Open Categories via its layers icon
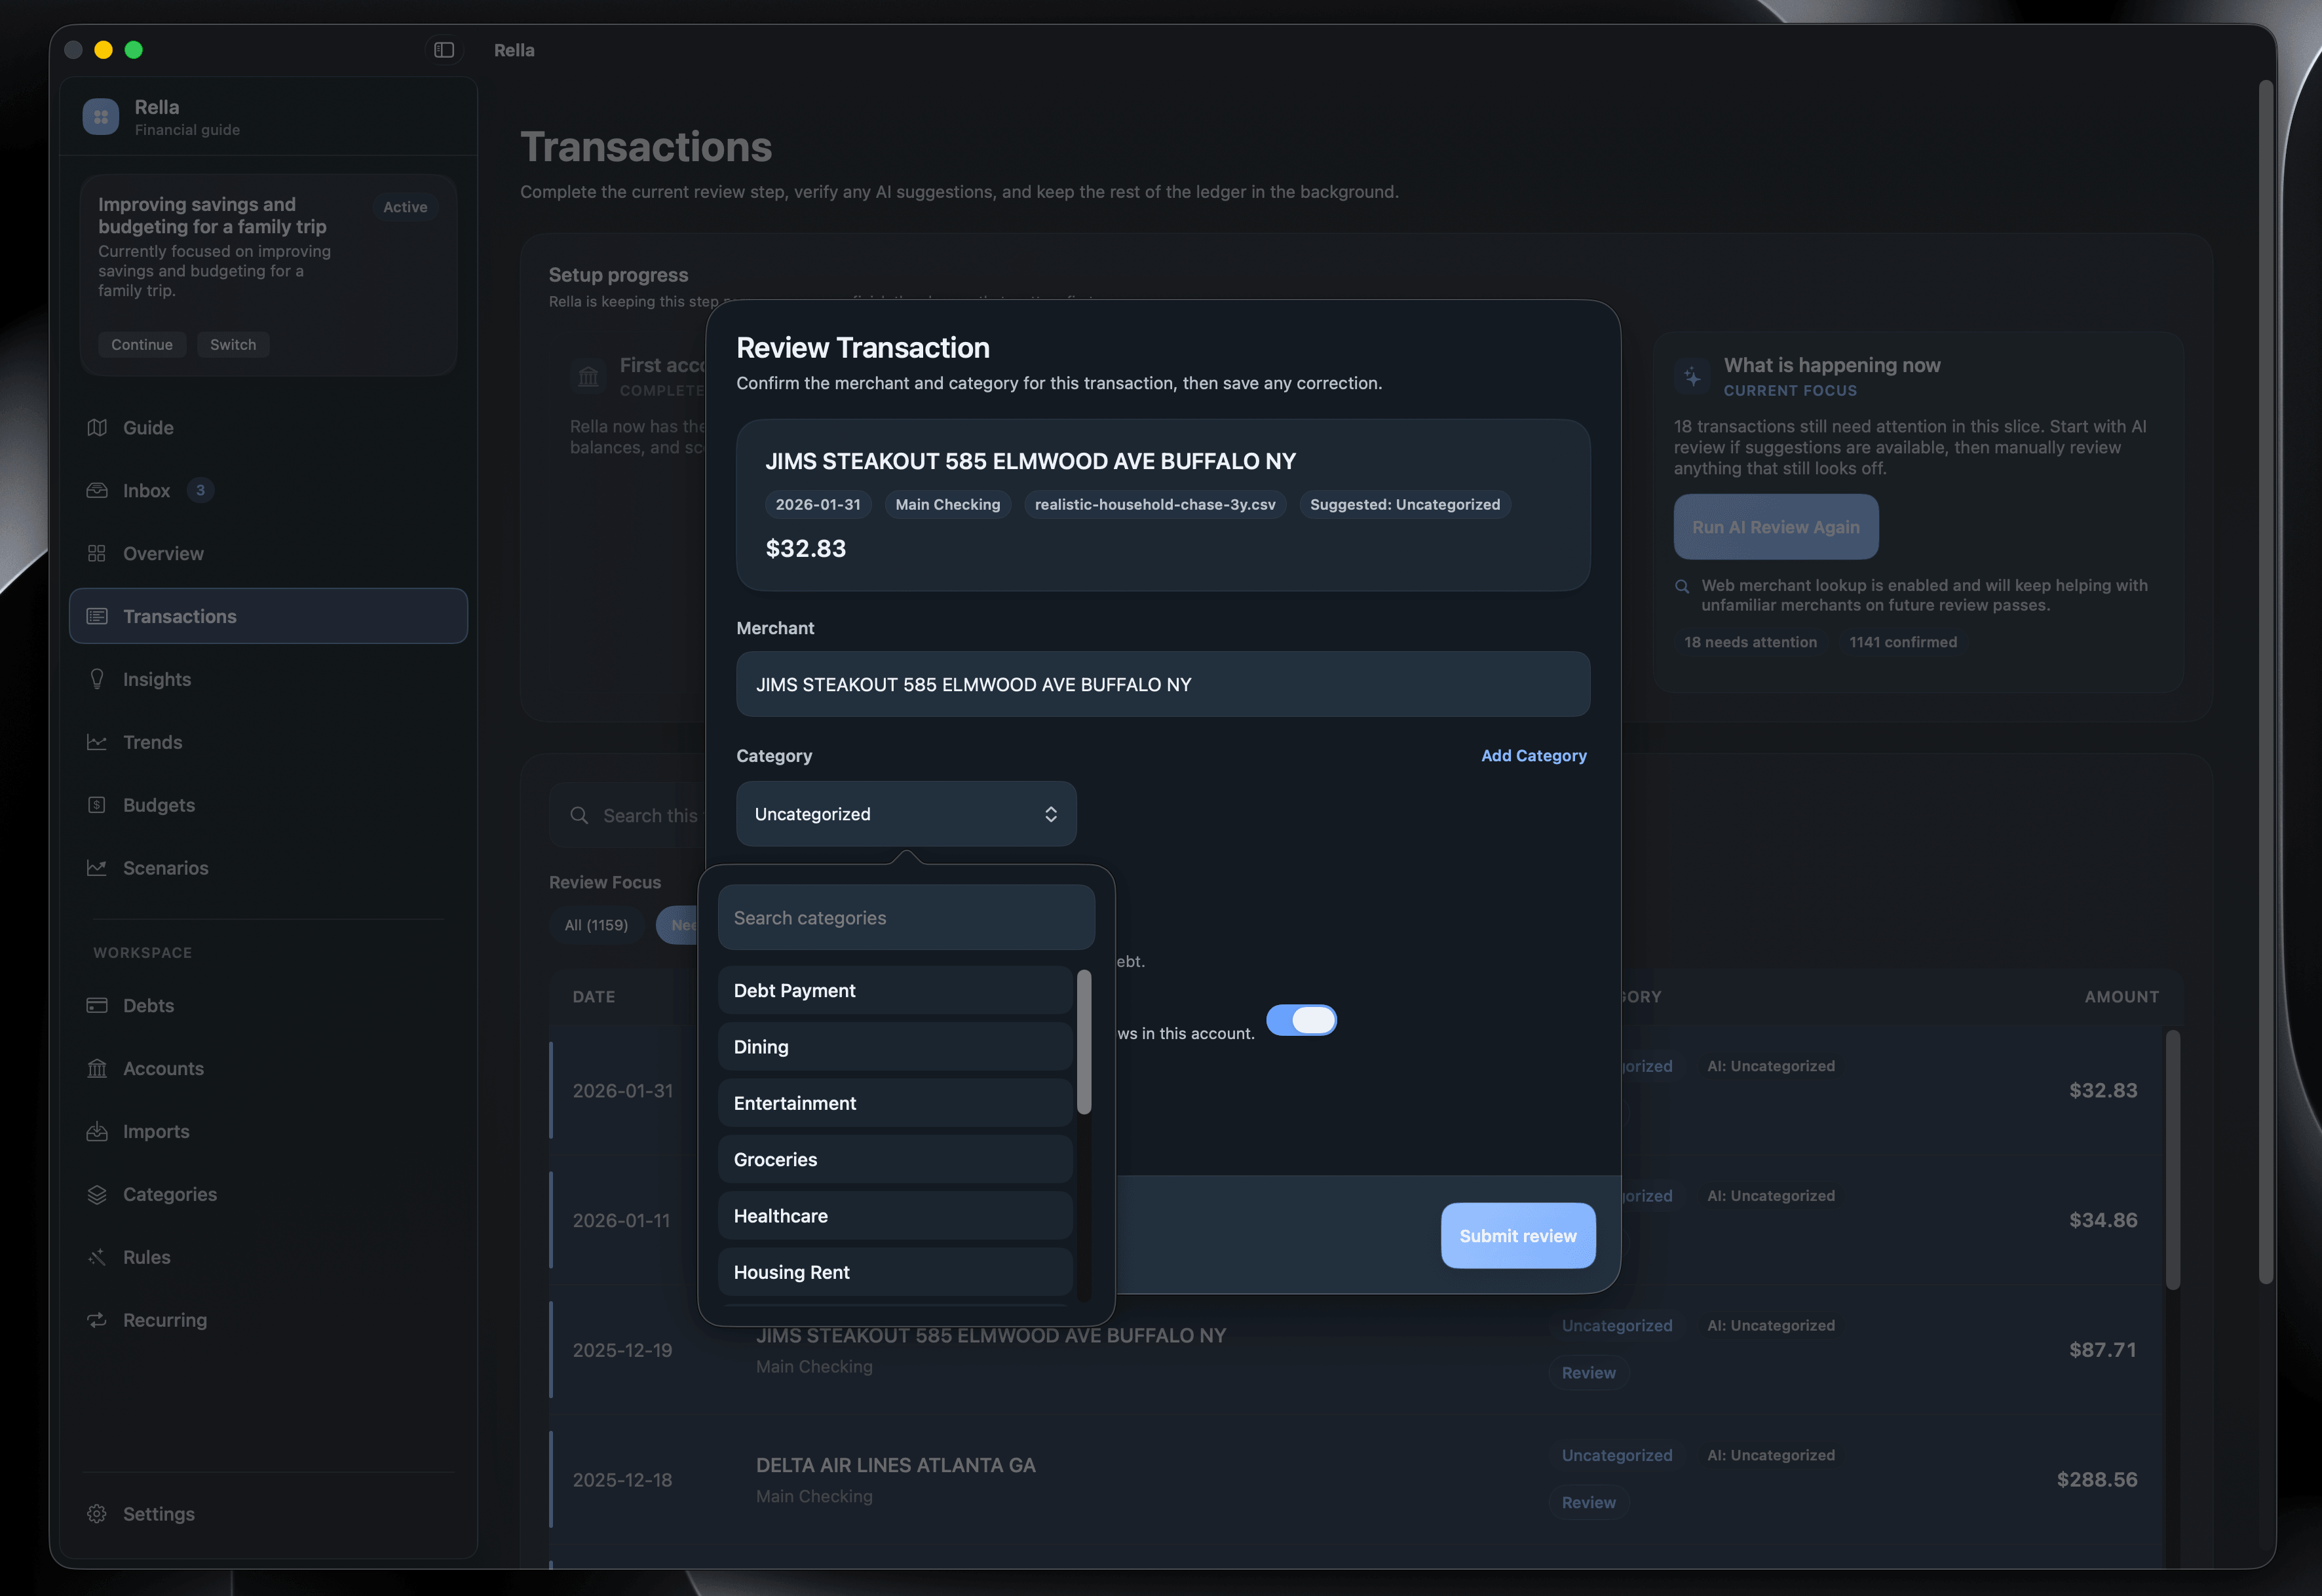Viewport: 2322px width, 1596px height. [x=97, y=1195]
